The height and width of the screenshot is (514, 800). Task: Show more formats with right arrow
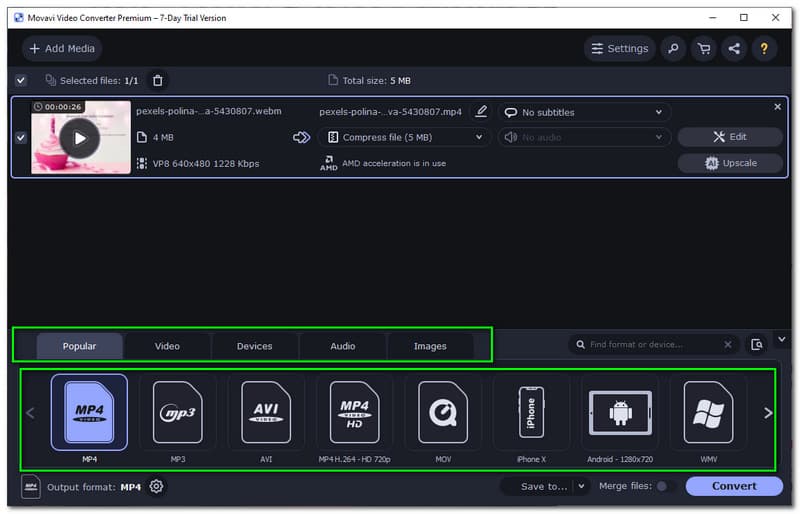768,413
